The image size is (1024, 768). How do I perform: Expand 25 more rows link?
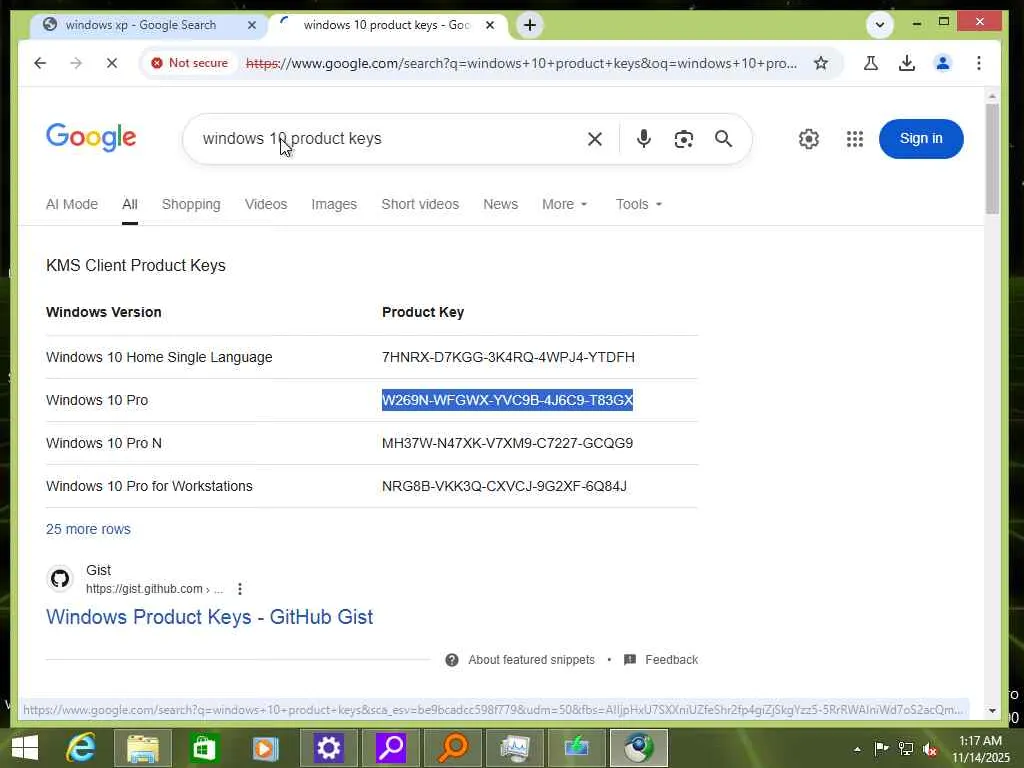pyautogui.click(x=88, y=529)
